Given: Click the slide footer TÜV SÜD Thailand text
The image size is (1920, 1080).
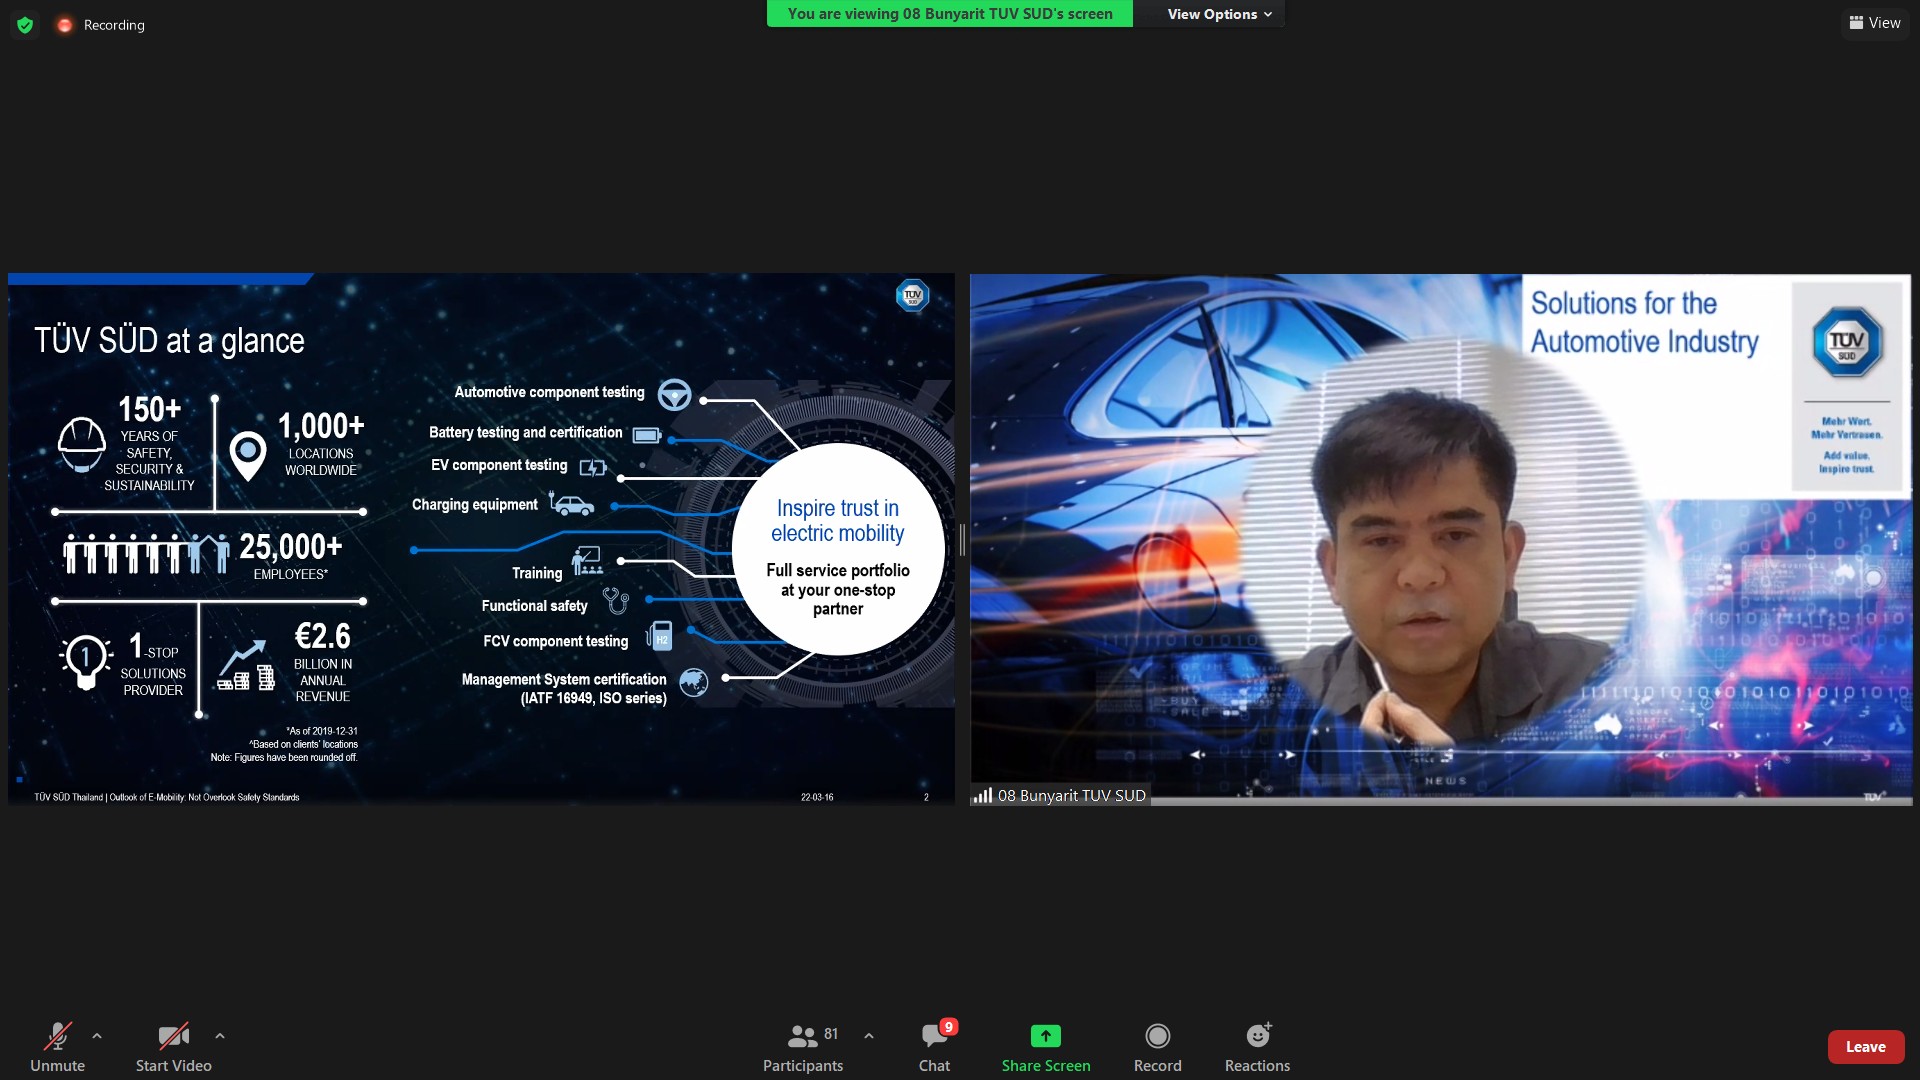Looking at the screenshot, I should [167, 797].
